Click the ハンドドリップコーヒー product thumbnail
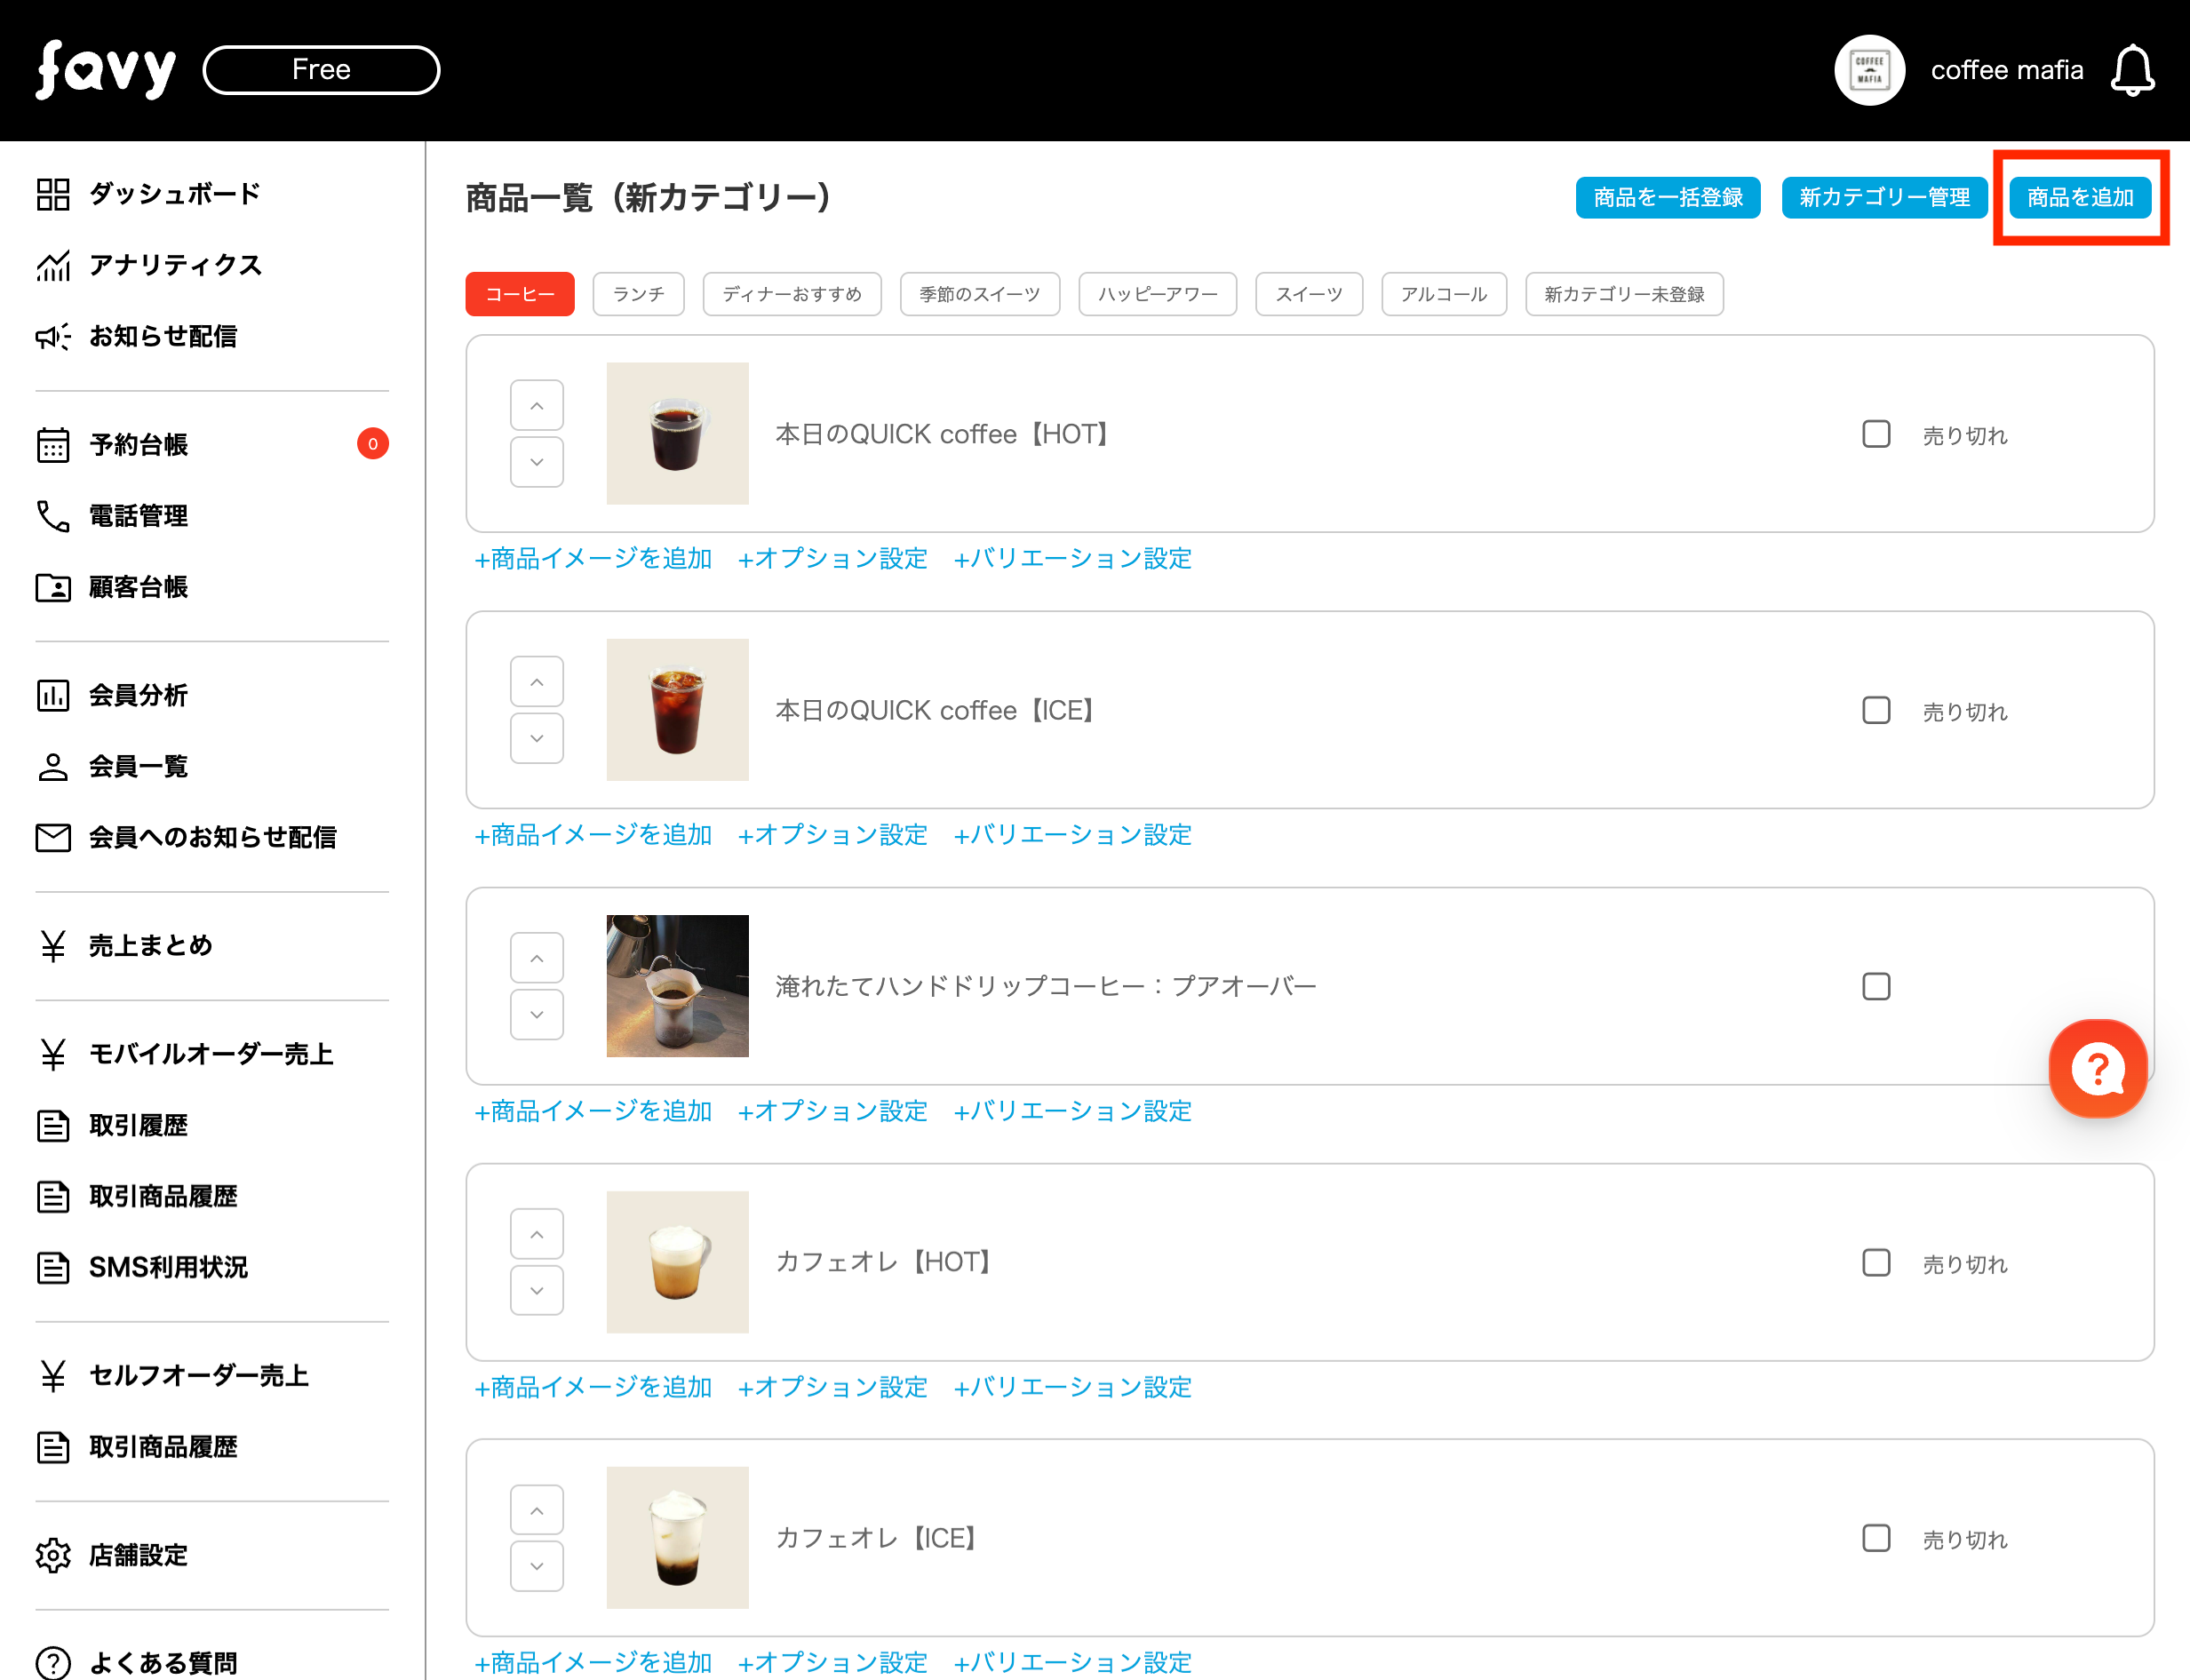Viewport: 2190px width, 1680px height. click(x=677, y=986)
